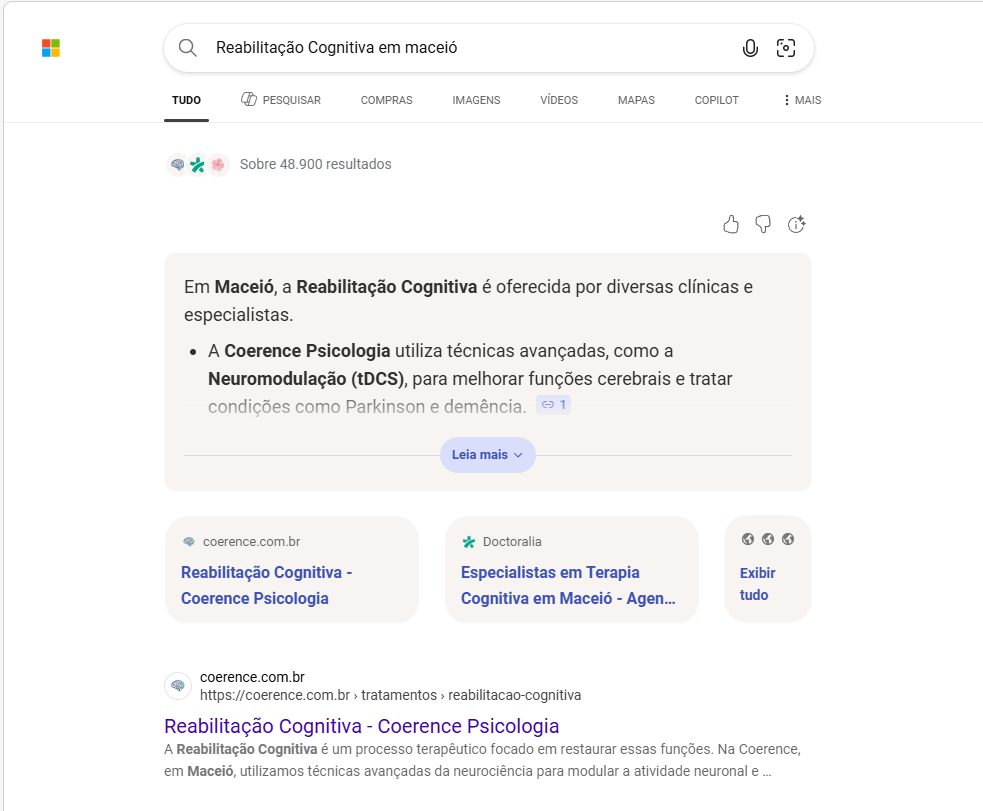The image size is (983, 811).
Task: Click the magnifier search icon
Action: tap(187, 48)
